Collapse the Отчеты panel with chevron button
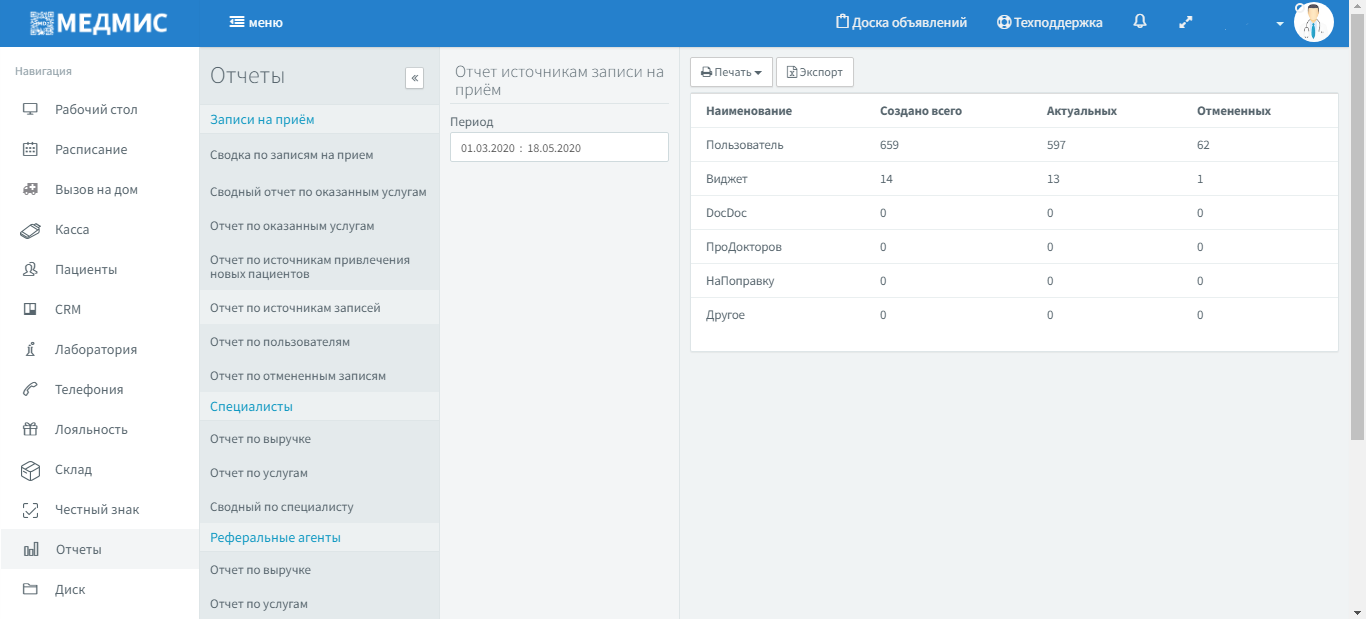The width and height of the screenshot is (1366, 619). [x=414, y=79]
